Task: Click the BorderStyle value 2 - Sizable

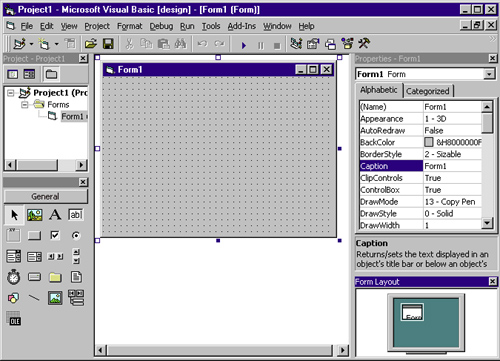Action: 443,154
